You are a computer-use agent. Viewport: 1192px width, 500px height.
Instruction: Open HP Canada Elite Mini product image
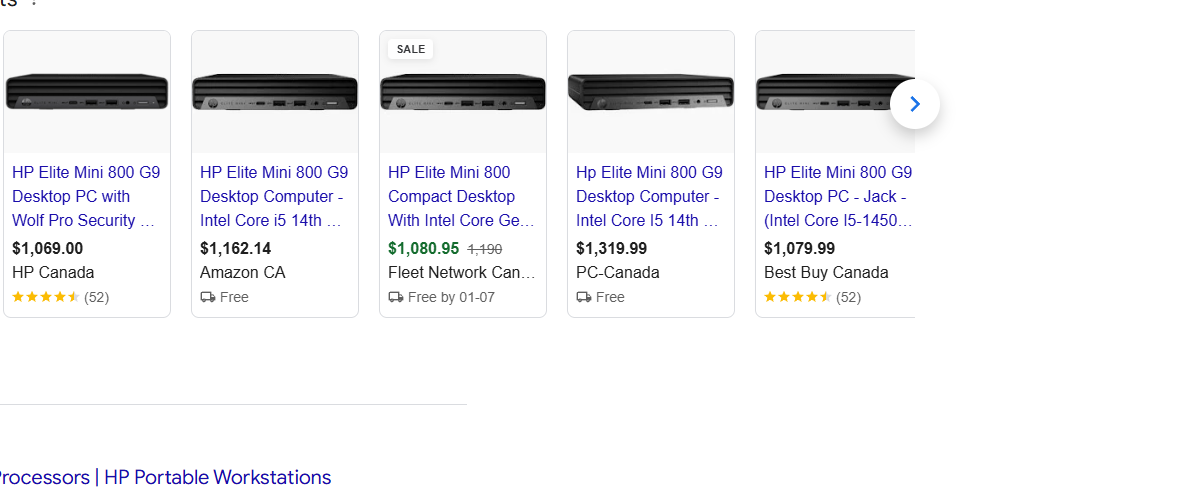[87, 92]
